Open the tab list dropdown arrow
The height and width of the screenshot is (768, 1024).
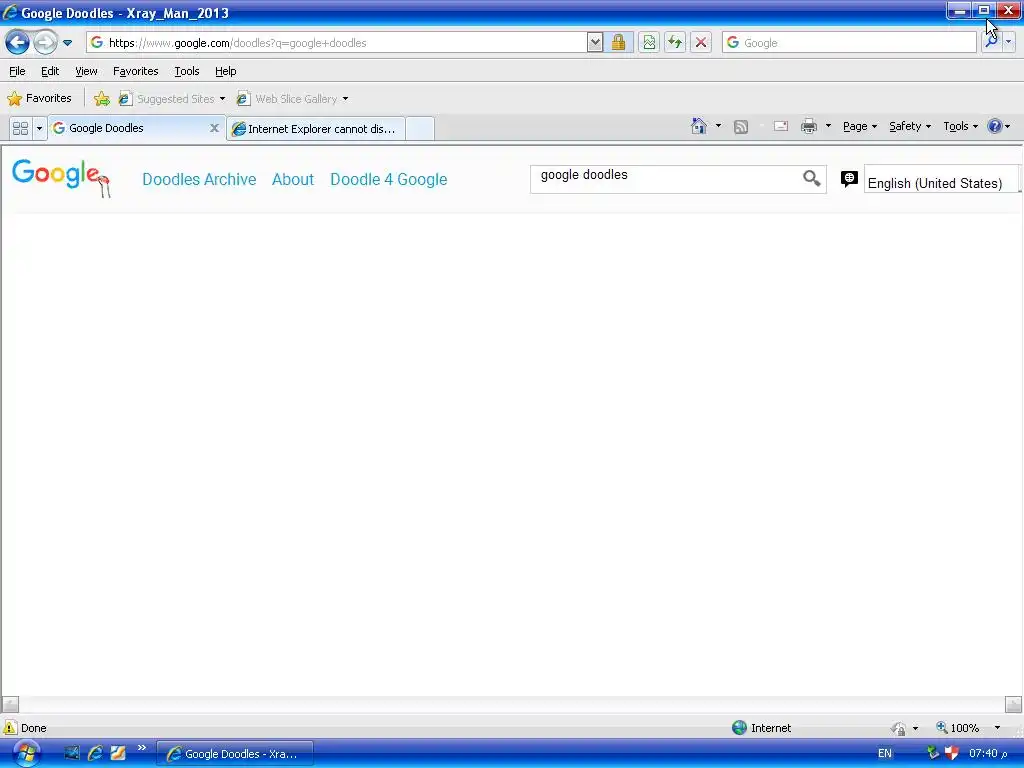(x=39, y=128)
